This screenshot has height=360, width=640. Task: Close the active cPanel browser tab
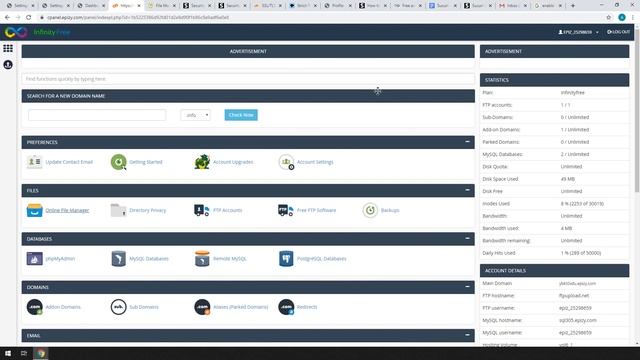click(139, 6)
